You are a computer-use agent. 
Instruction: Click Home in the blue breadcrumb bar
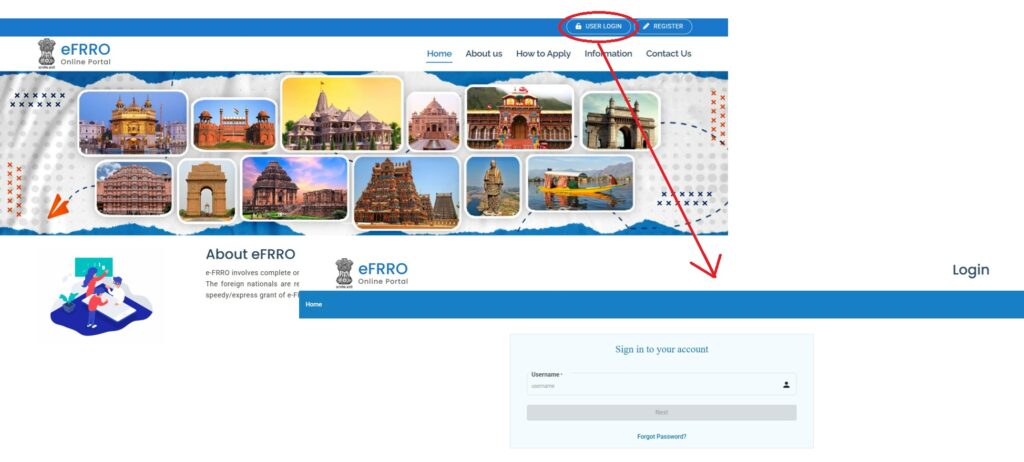pyautogui.click(x=313, y=305)
